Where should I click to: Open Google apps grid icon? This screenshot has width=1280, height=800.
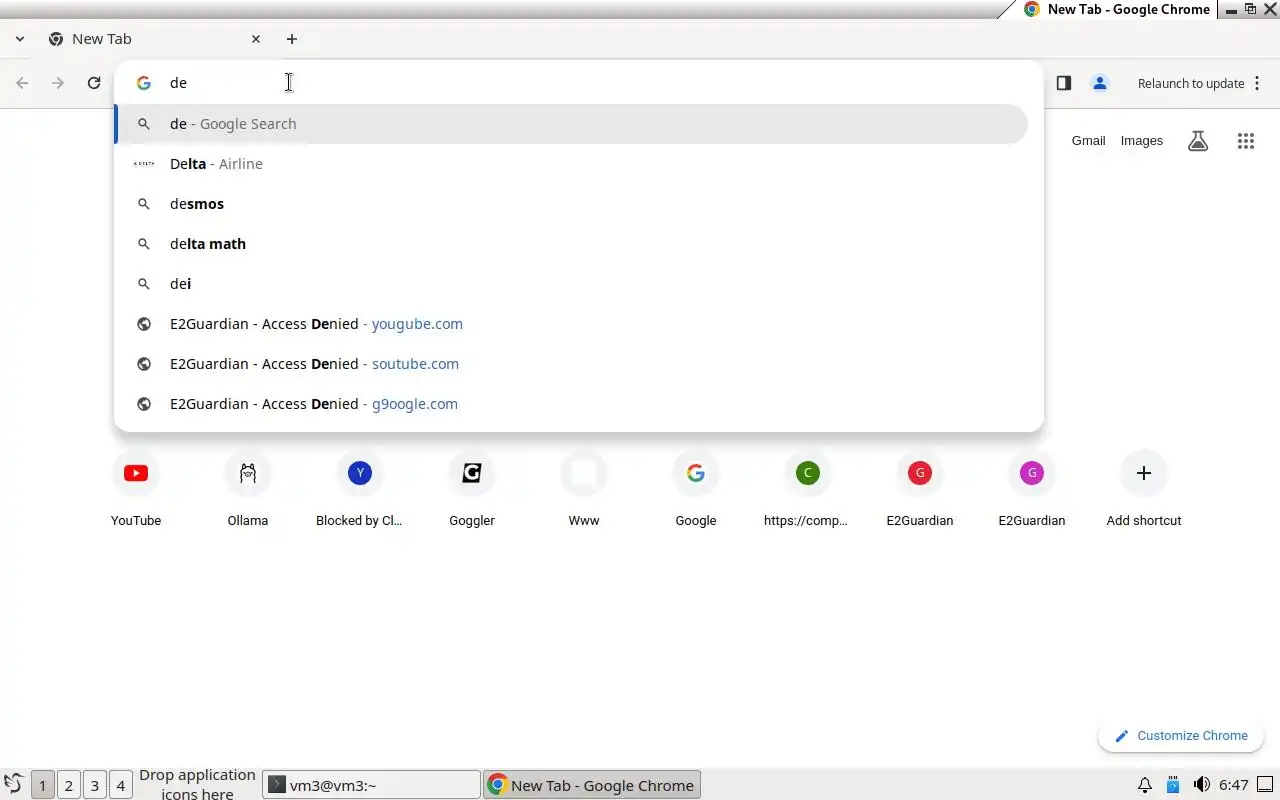1246,141
